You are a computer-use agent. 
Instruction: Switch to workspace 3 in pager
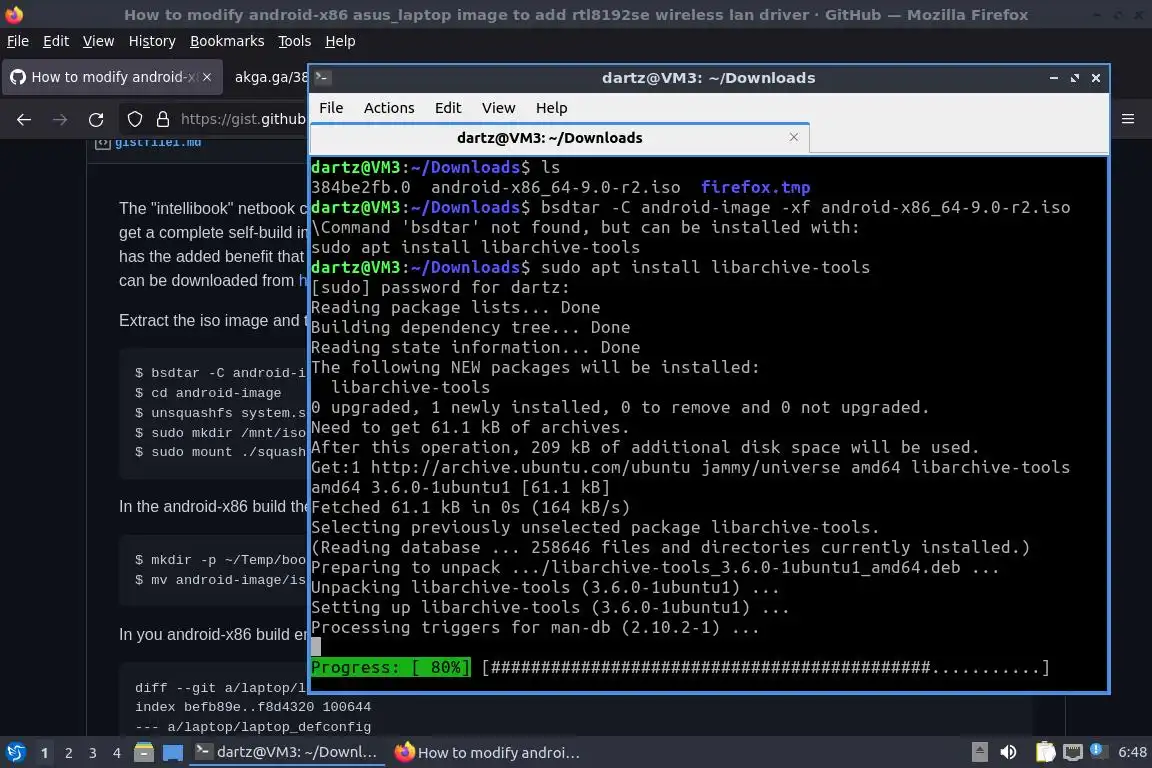93,753
